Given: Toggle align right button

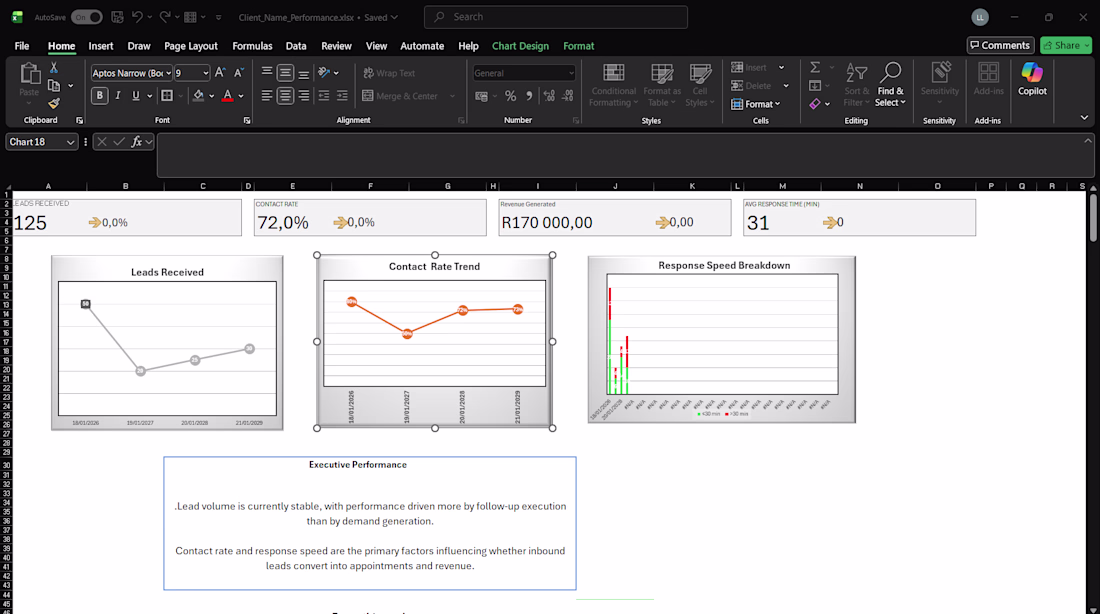Looking at the screenshot, I should (303, 95).
